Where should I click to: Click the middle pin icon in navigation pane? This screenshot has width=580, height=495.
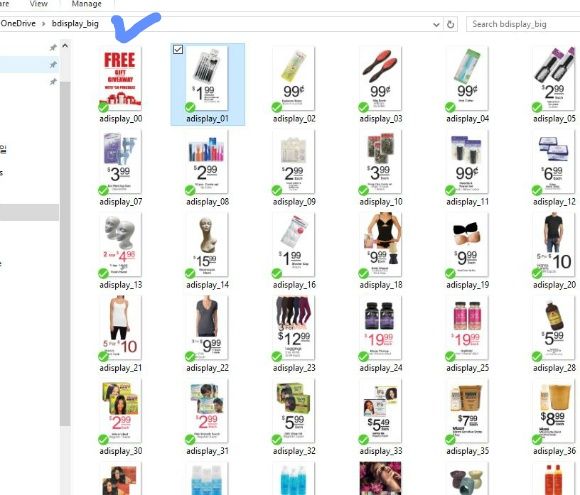(53, 65)
